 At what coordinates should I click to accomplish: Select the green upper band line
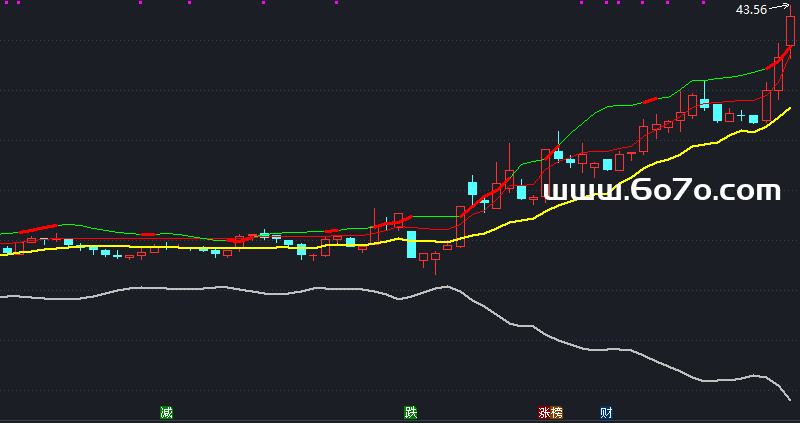(x=600, y=106)
